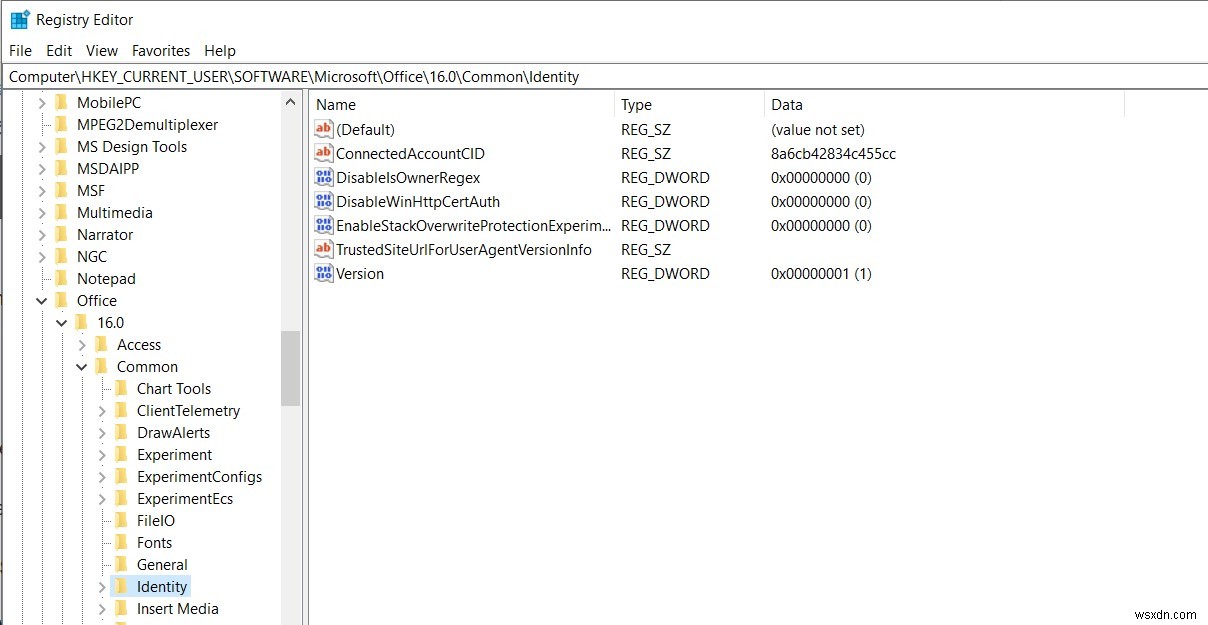Expand the Experiment tree node
The width and height of the screenshot is (1208, 625).
[102, 454]
